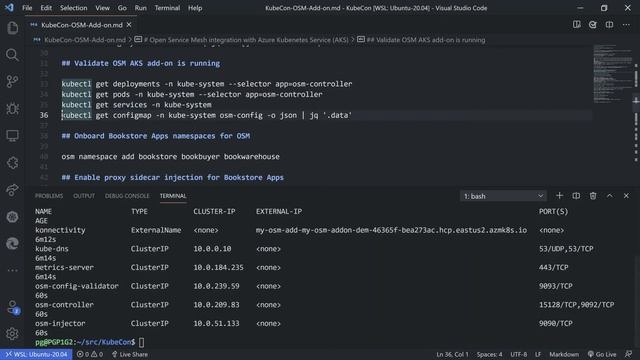Click errors and warnings count in status bar
The height and width of the screenshot is (360, 640).
coord(90,354)
